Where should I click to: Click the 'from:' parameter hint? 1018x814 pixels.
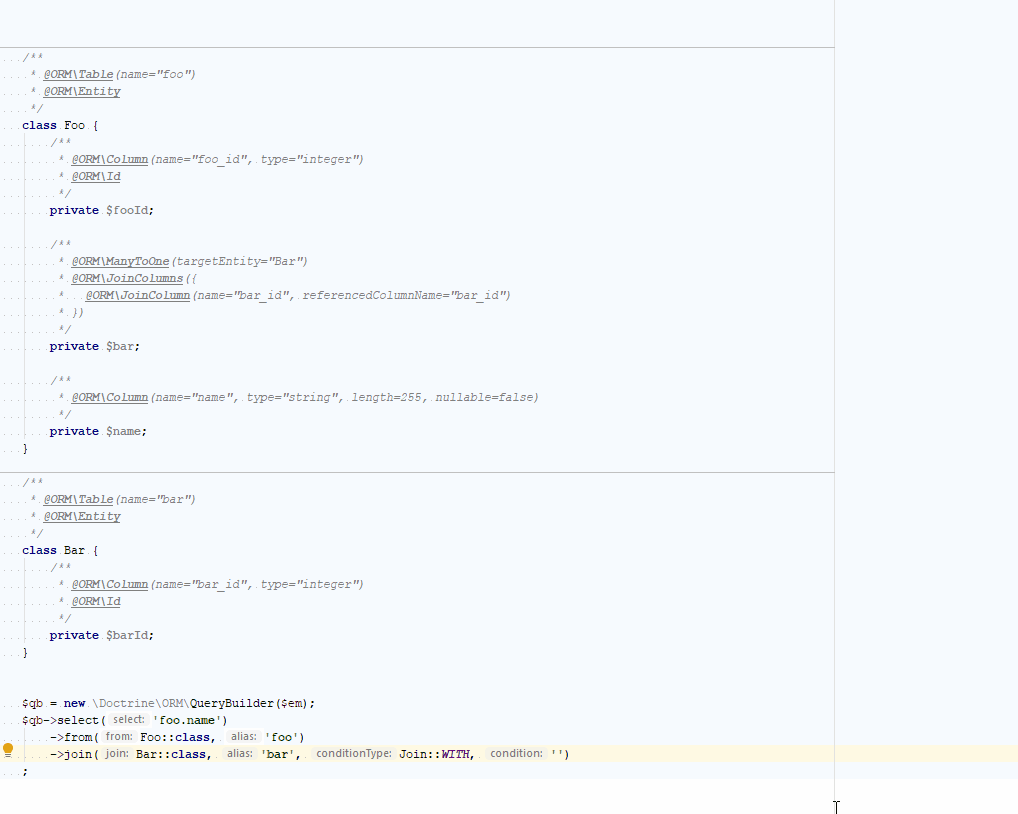[119, 737]
